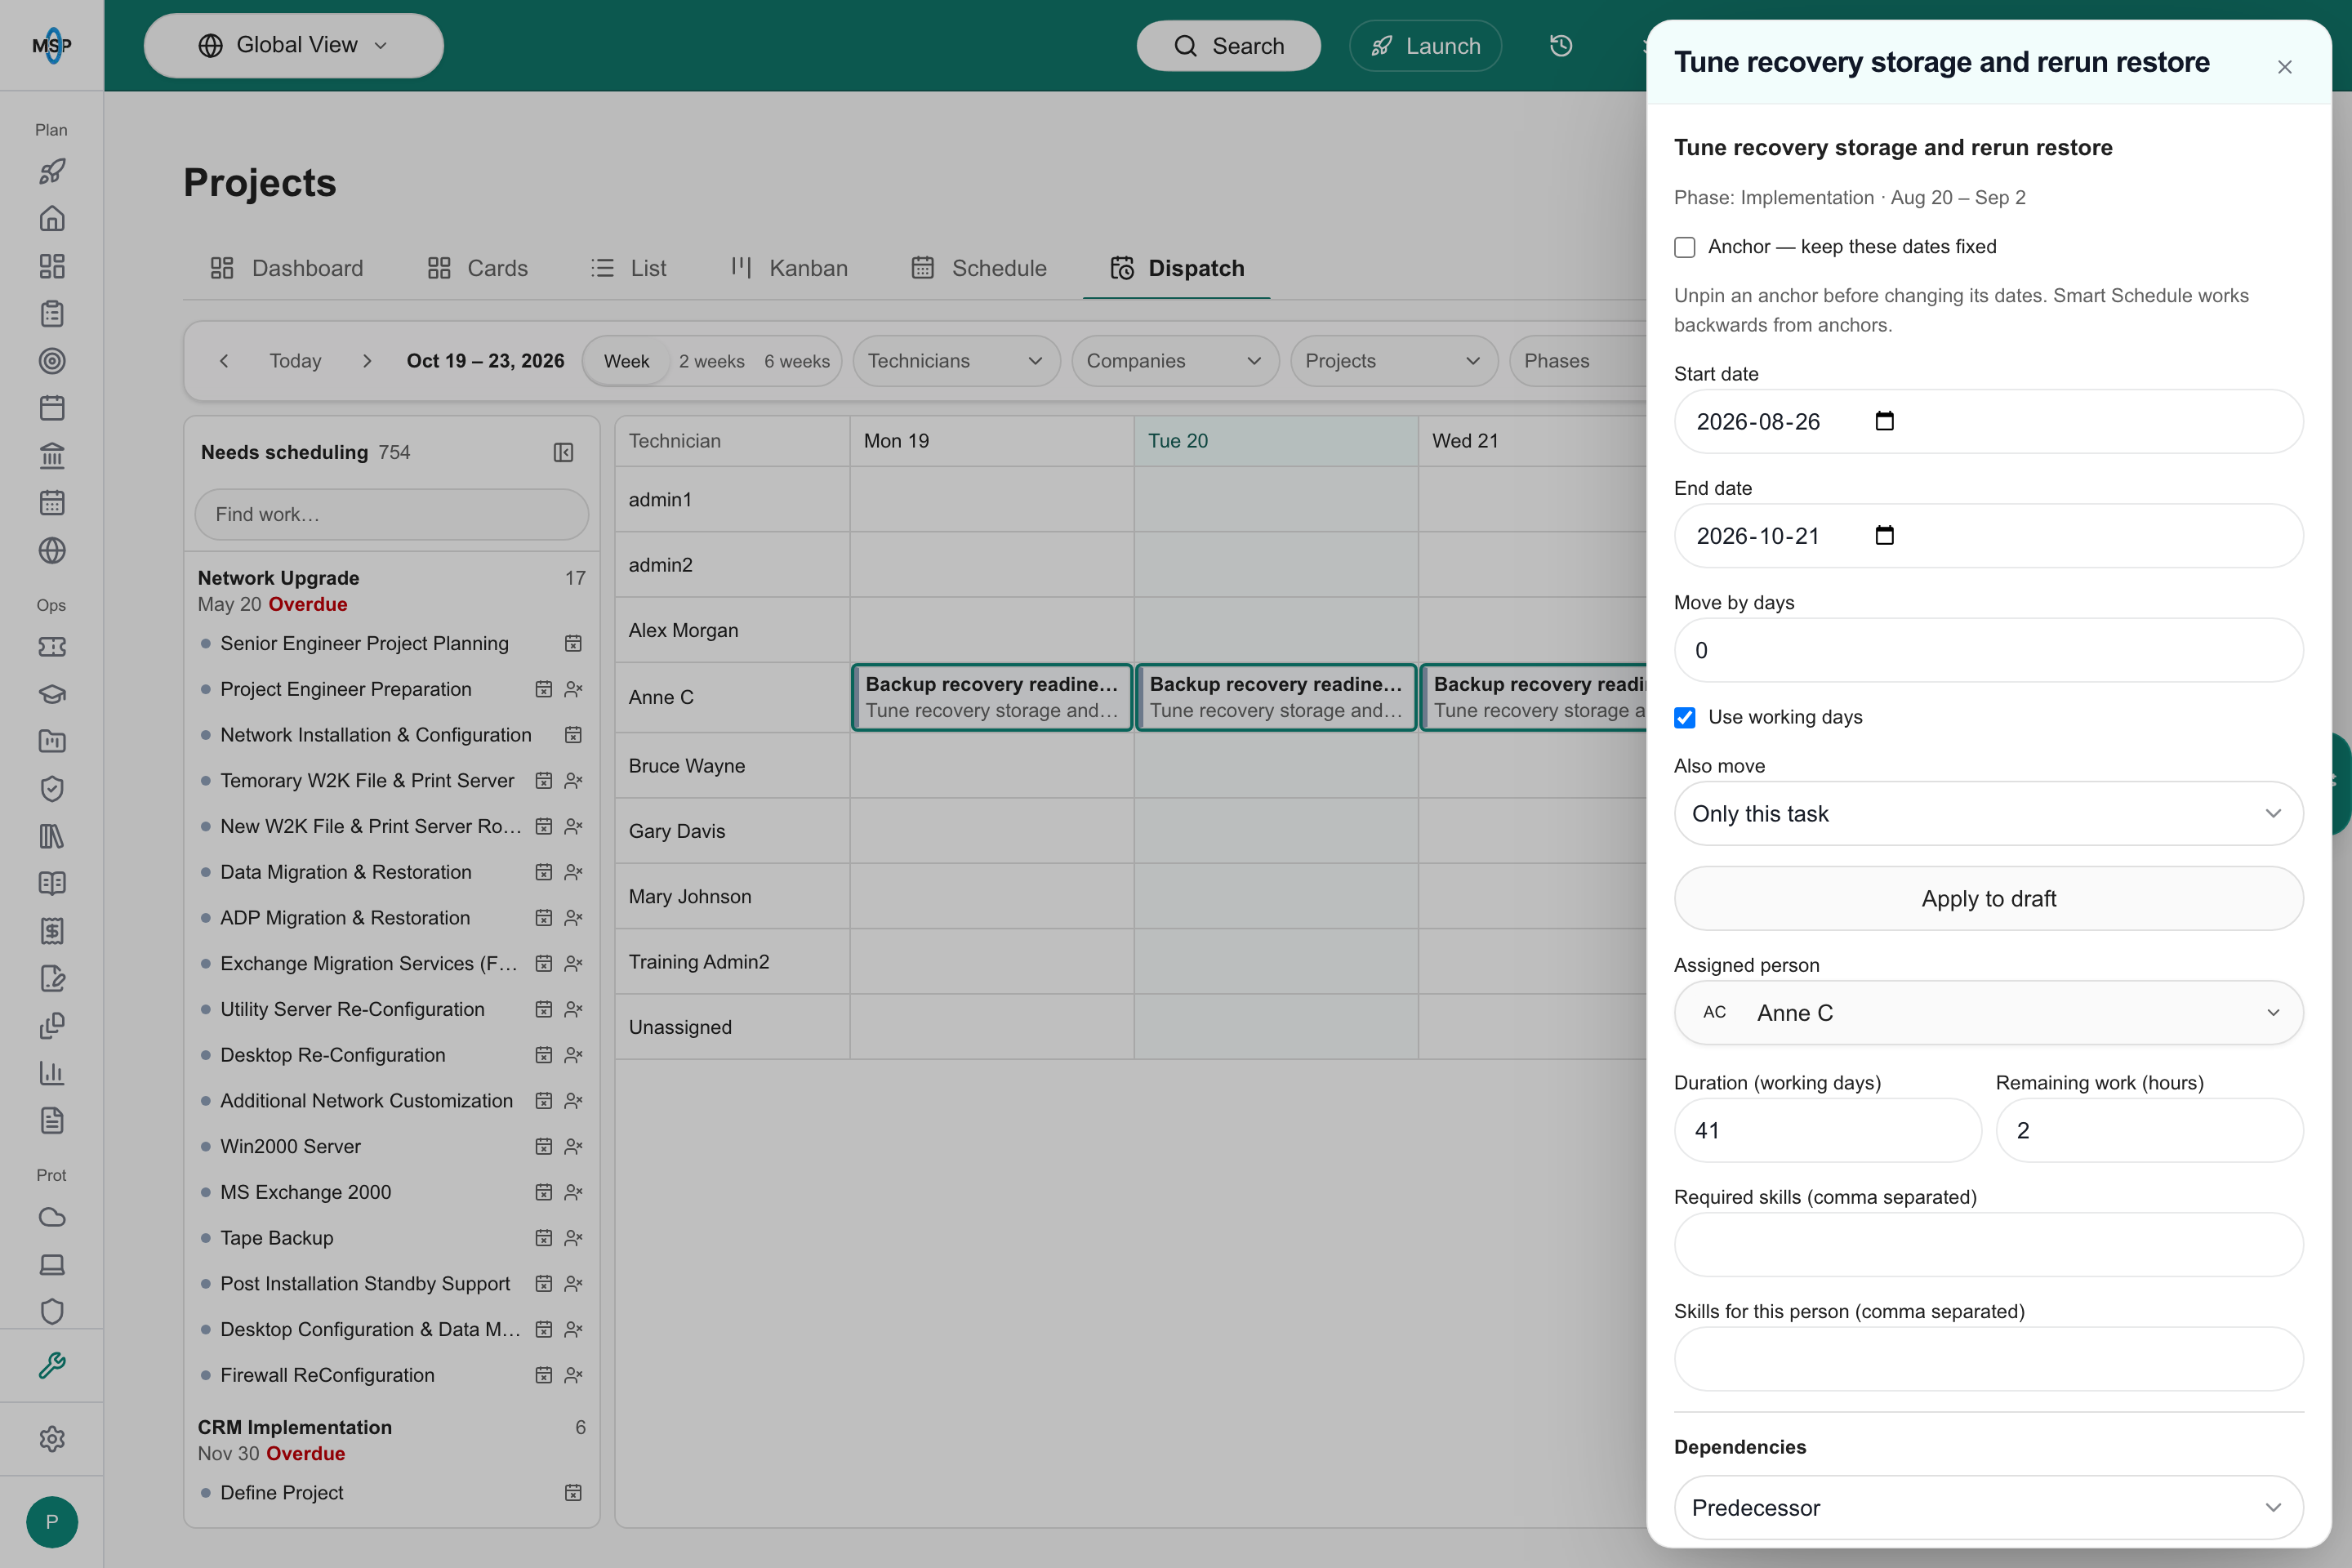This screenshot has height=1568, width=2352.
Task: Click the rocket icon in the Plan sidebar
Action: pos(52,171)
